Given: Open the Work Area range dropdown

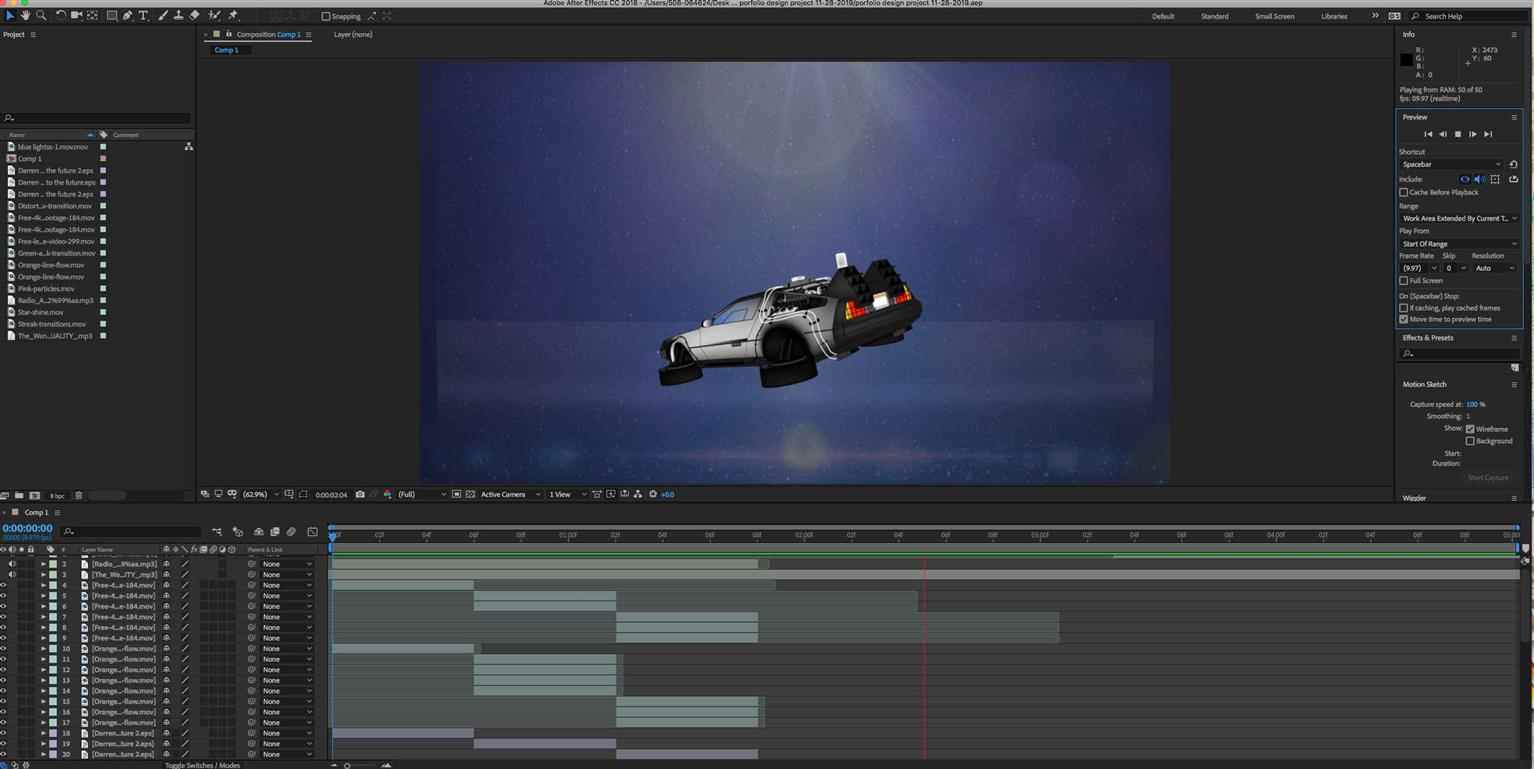Looking at the screenshot, I should [1459, 218].
